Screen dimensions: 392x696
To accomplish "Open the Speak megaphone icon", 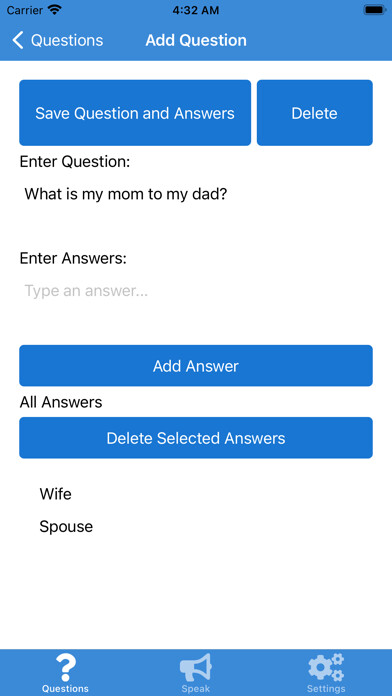I will point(196,667).
